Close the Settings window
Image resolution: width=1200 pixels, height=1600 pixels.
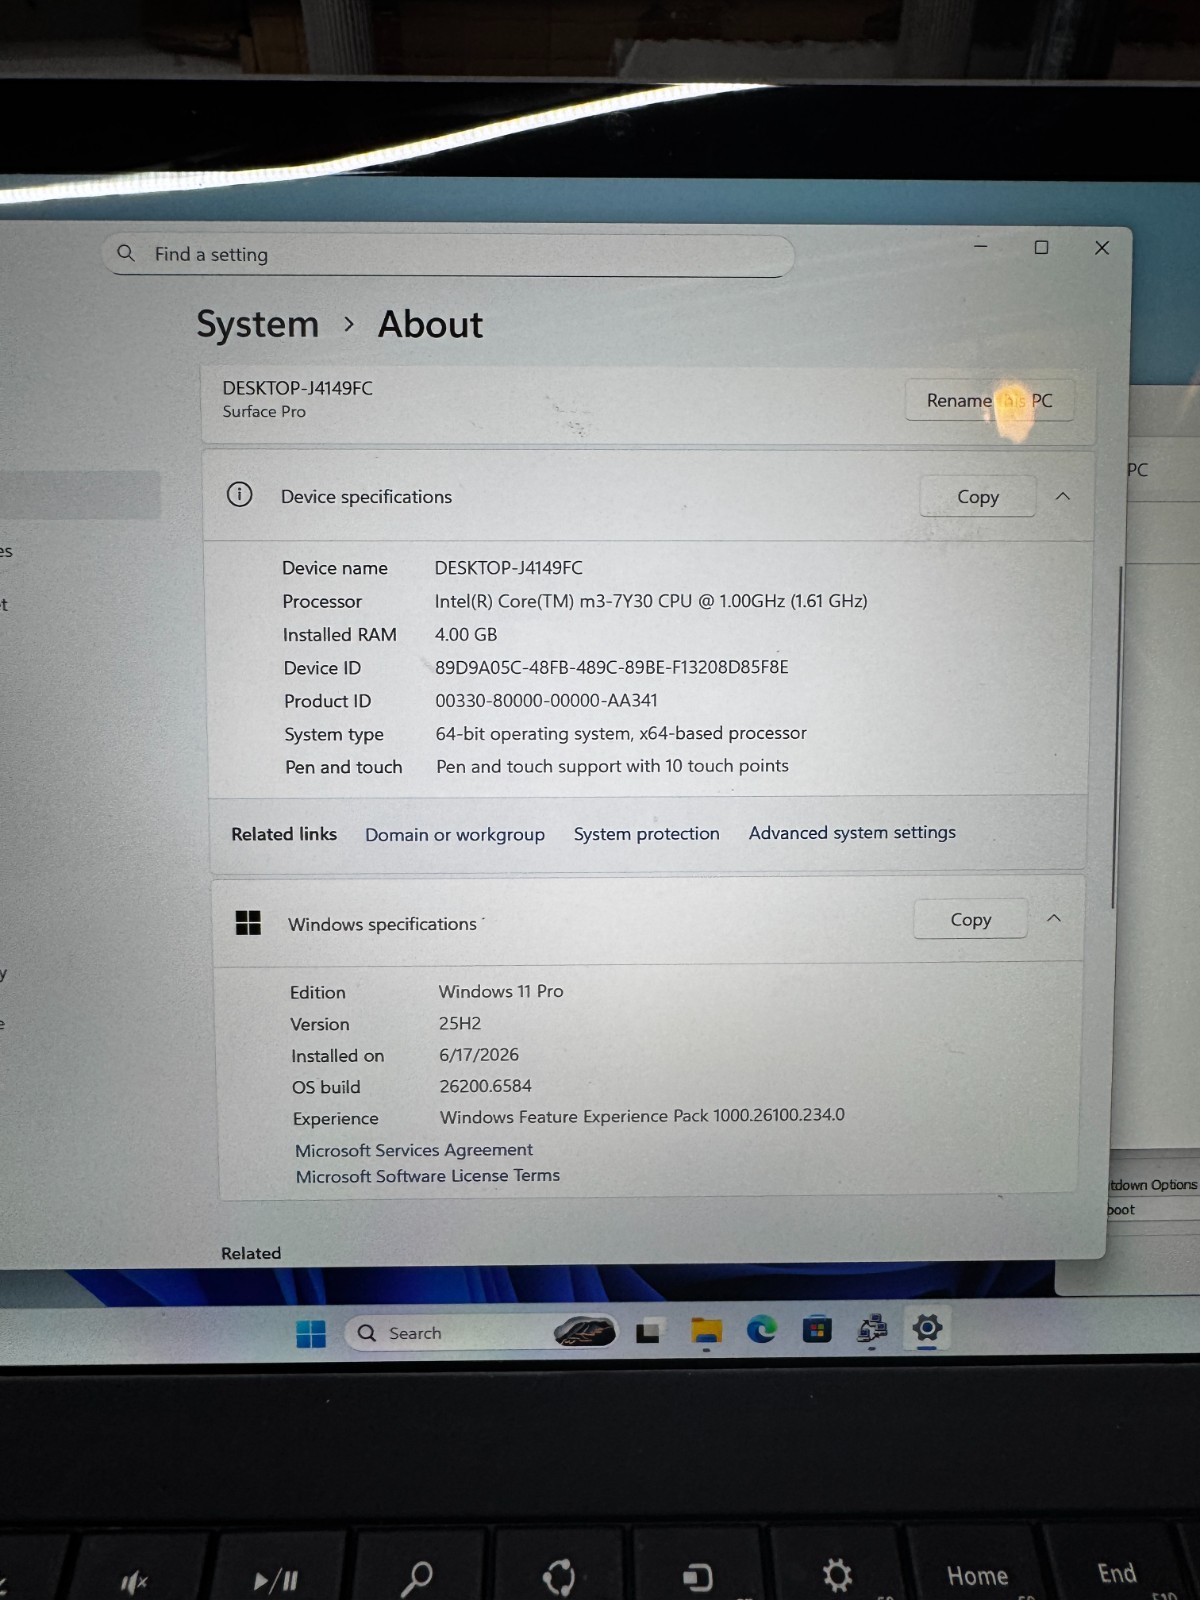click(1102, 247)
